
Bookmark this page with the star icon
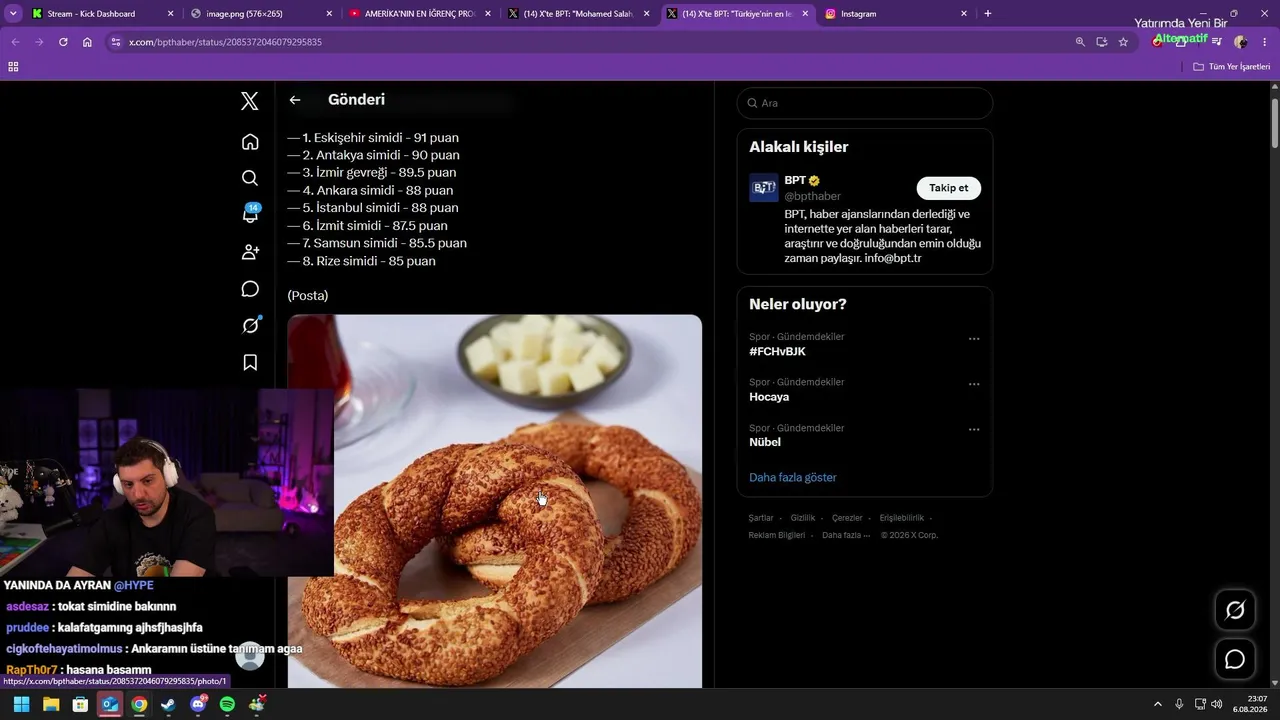(1123, 42)
